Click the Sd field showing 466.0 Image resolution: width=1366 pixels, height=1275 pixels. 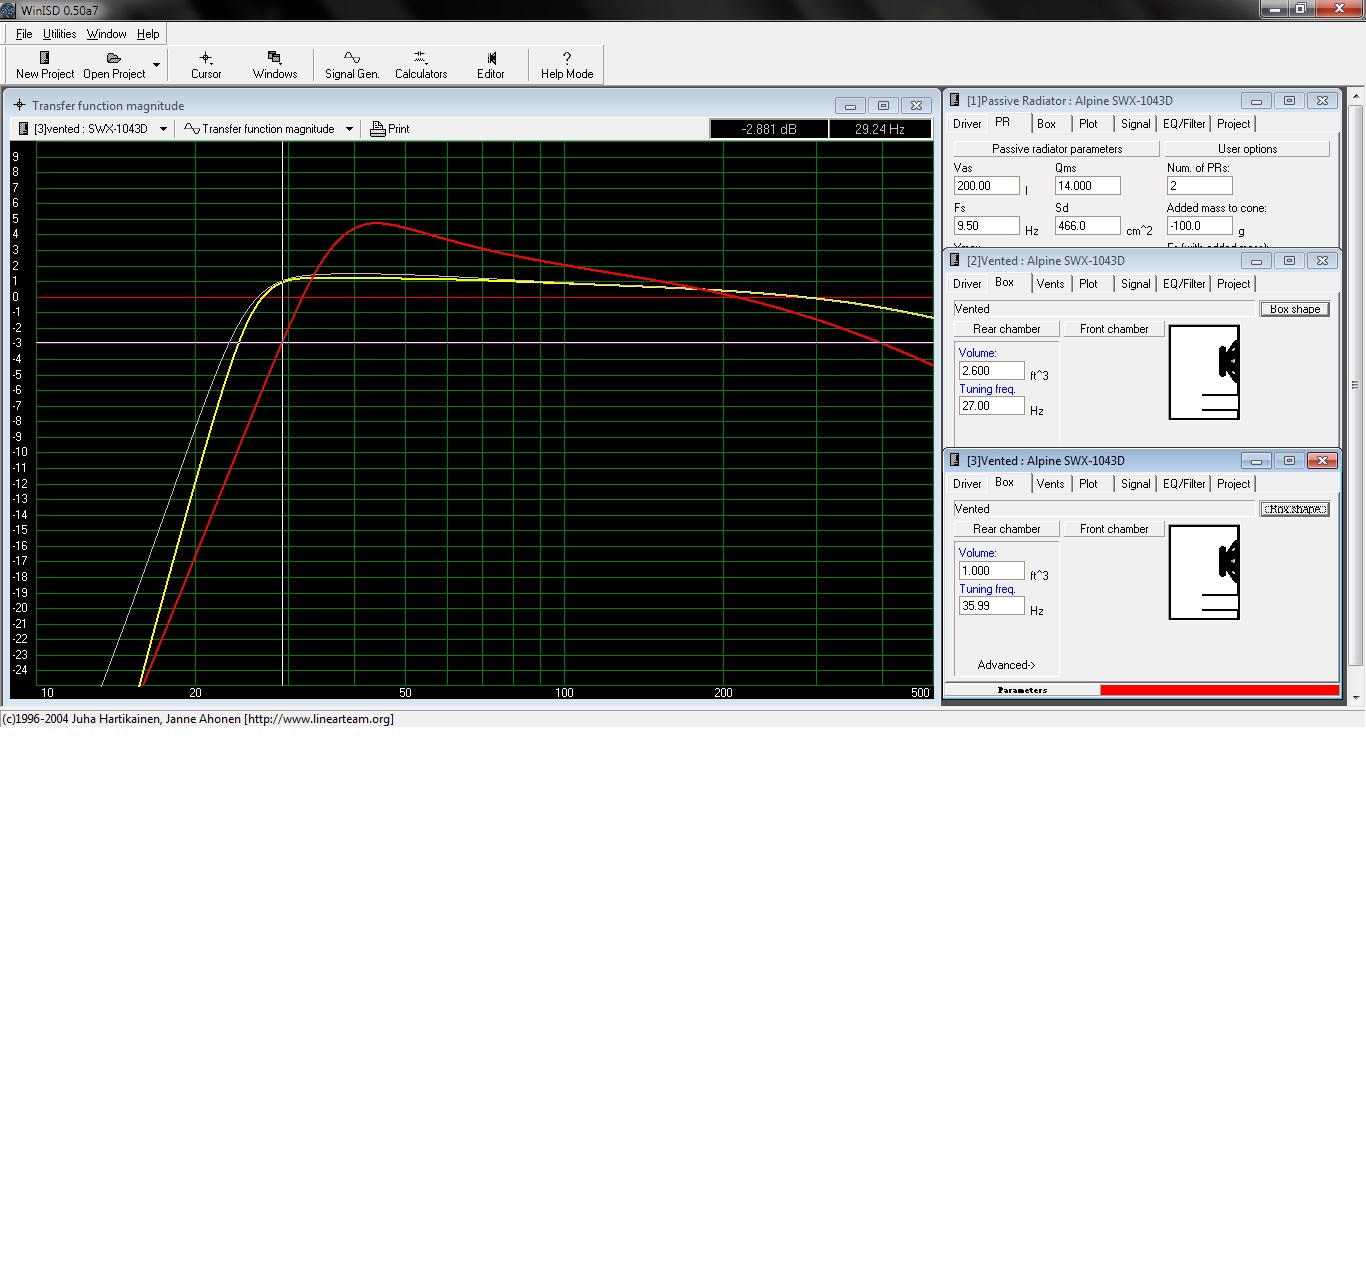point(1088,226)
